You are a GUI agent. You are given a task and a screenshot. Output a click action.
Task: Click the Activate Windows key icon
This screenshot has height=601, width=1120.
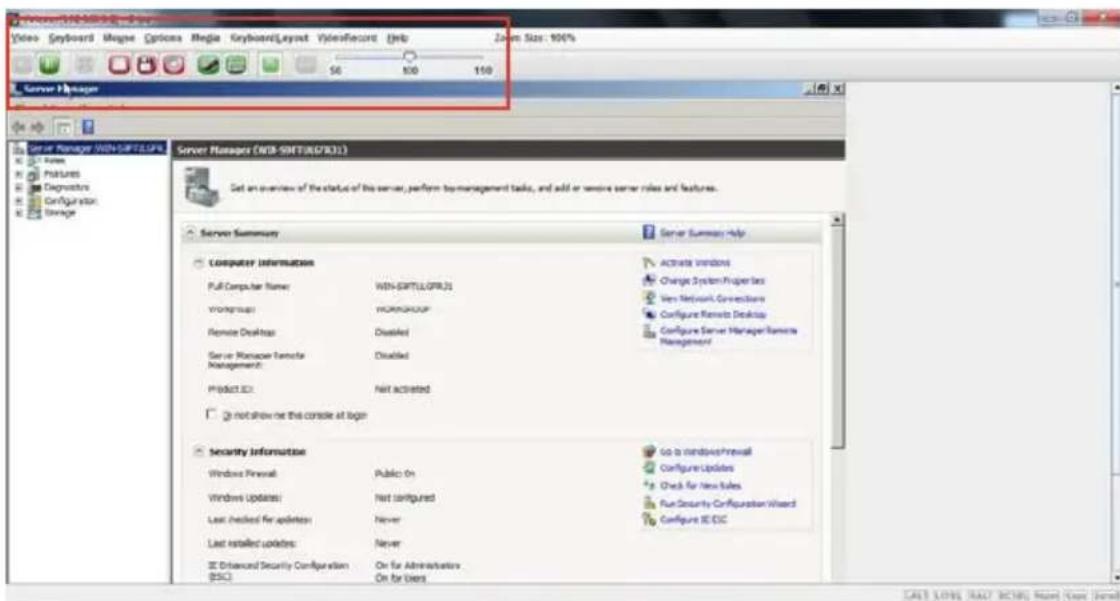pos(649,263)
